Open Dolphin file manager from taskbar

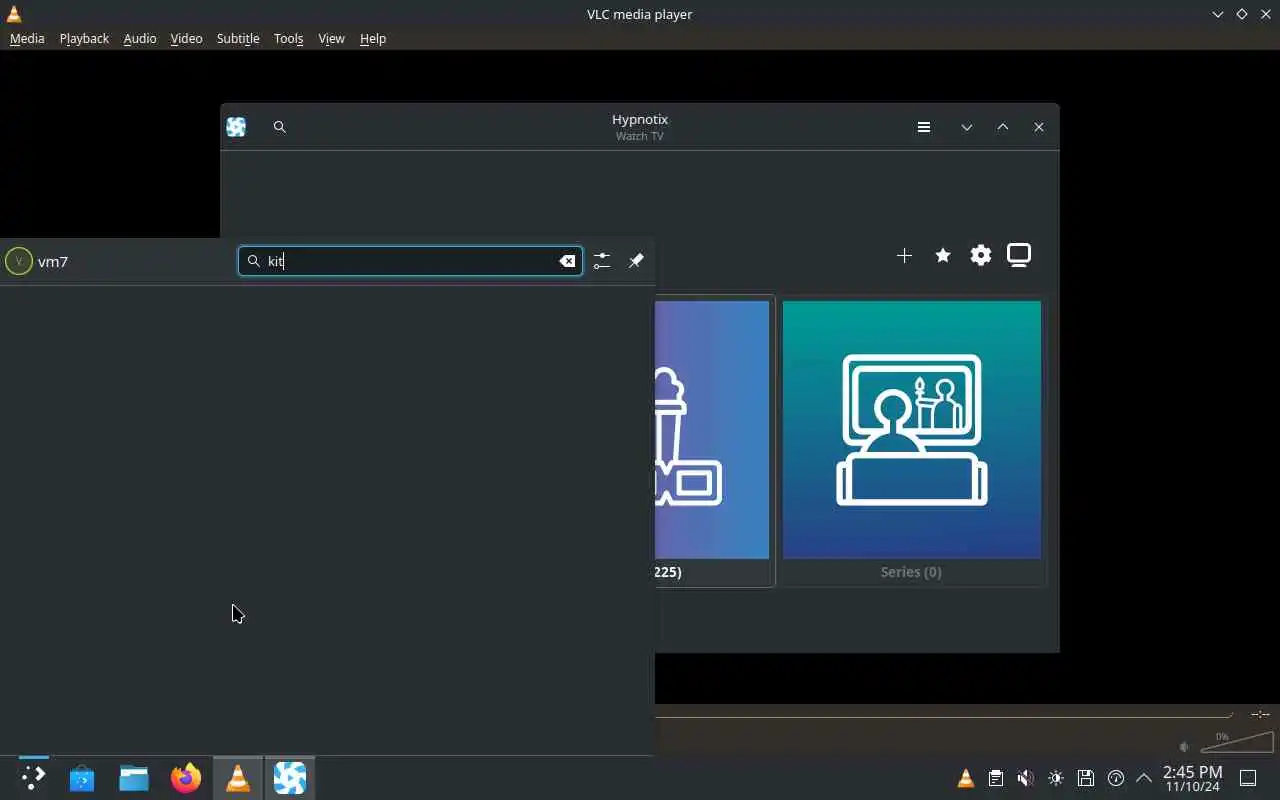point(134,778)
